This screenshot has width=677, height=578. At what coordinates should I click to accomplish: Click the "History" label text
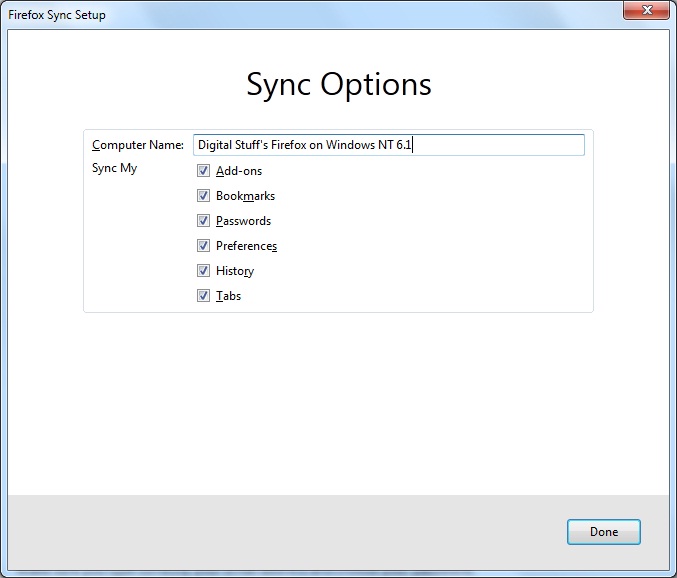click(235, 271)
